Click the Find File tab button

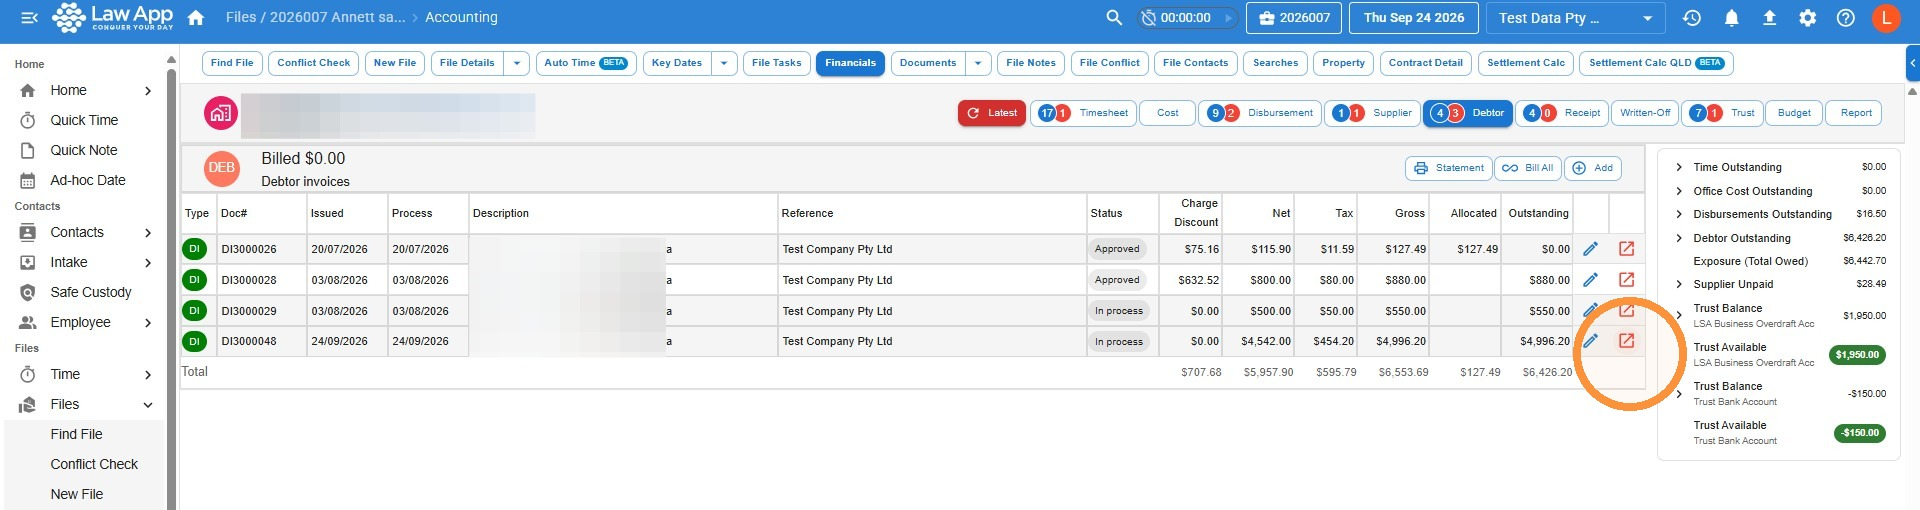[232, 63]
